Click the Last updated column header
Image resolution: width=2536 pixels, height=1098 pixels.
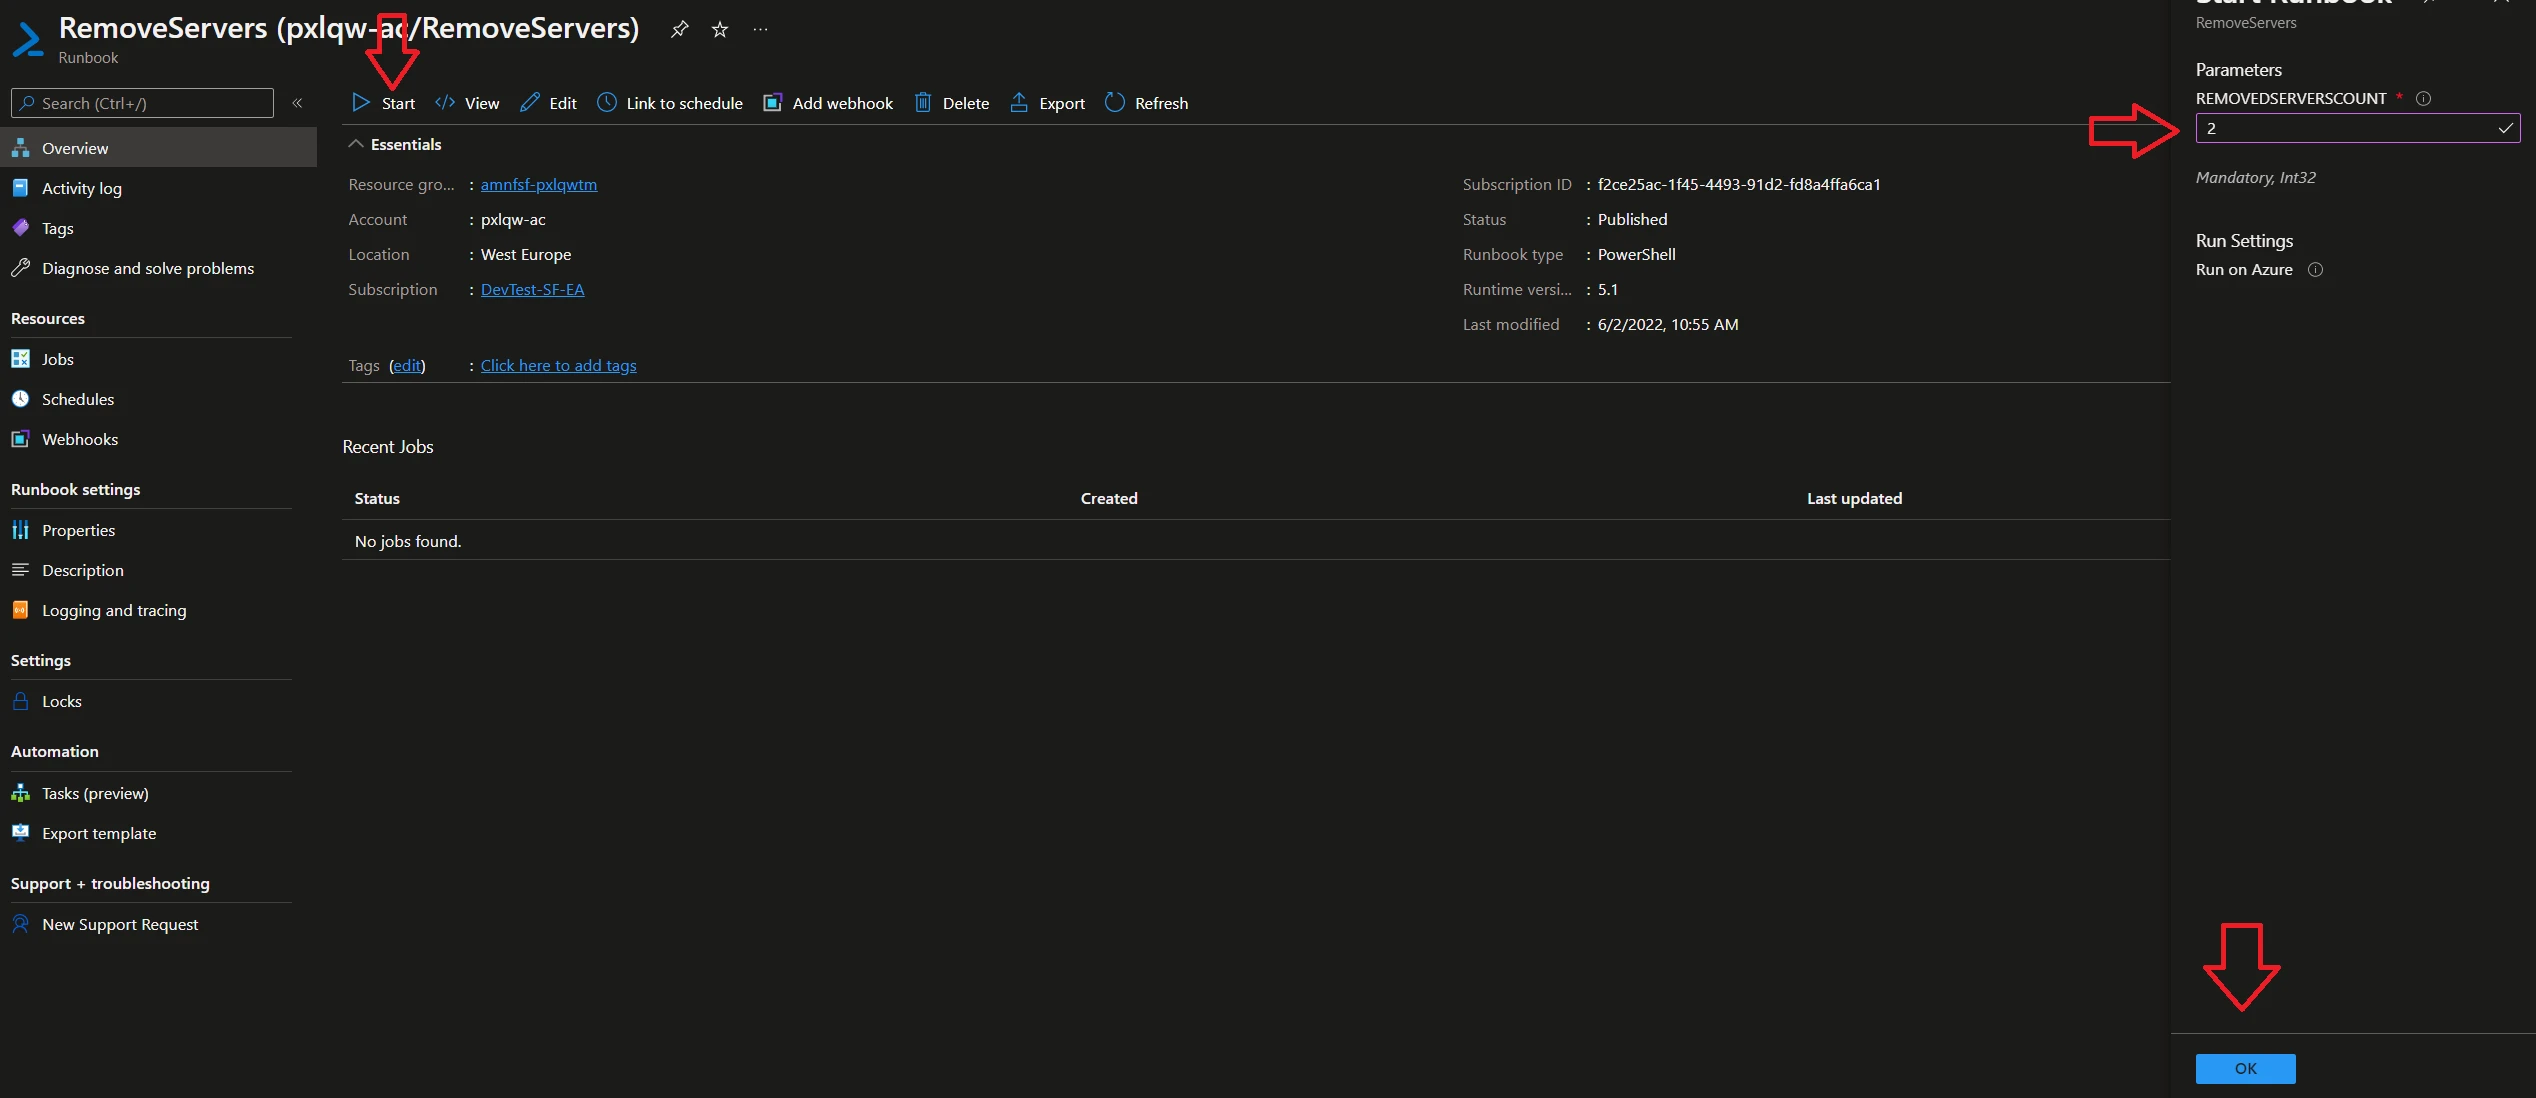(1854, 498)
